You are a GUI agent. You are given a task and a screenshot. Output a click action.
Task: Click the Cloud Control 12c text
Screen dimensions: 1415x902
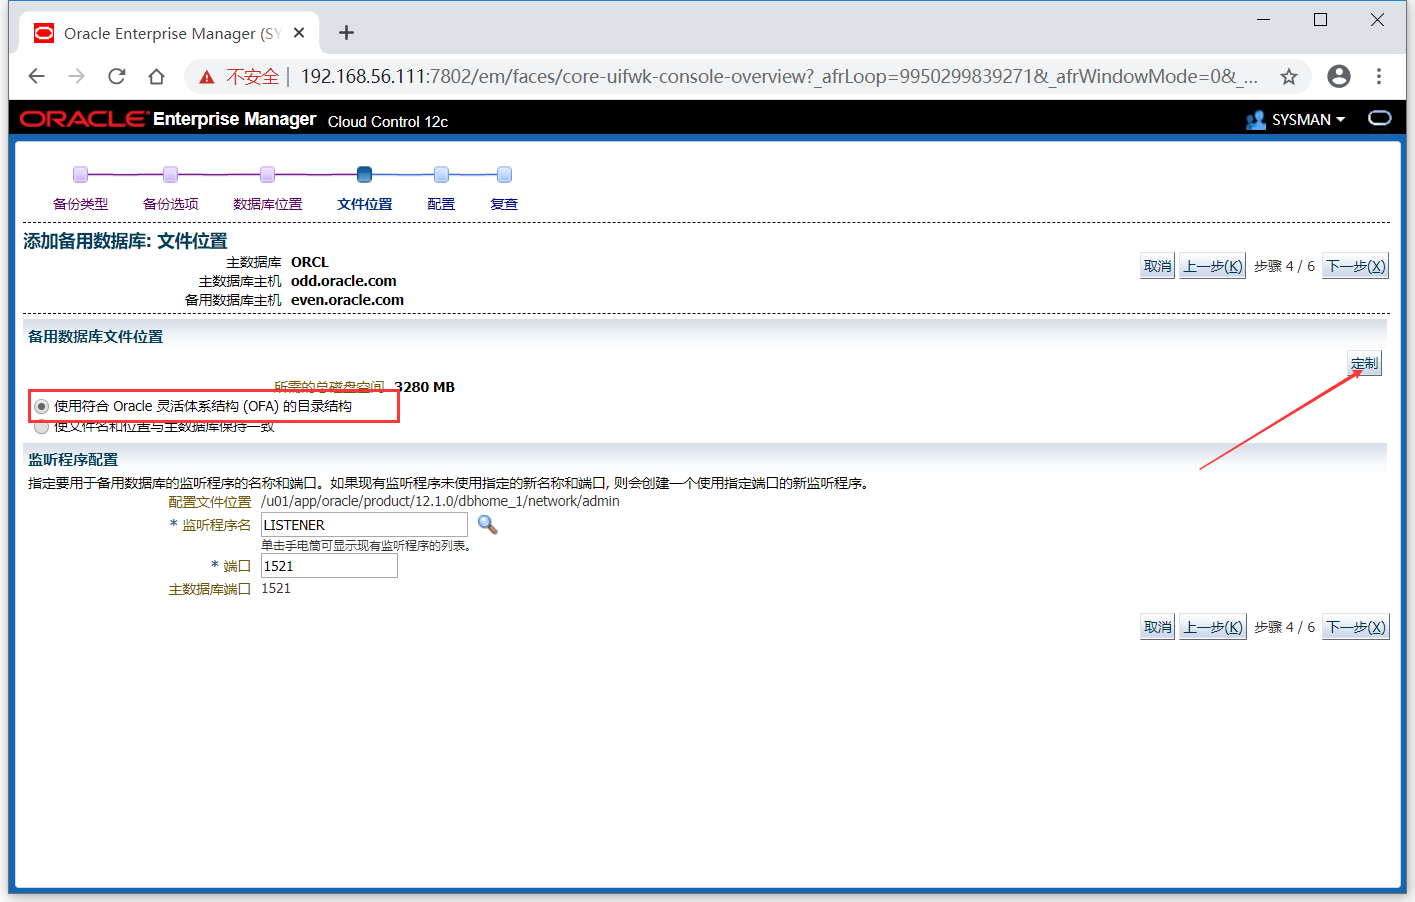click(x=387, y=121)
